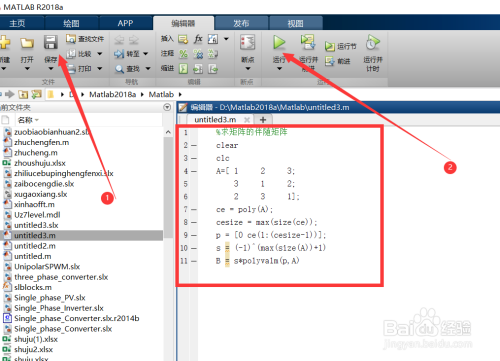
Task: Click the Open (打开) folder icon
Action: pos(27,43)
